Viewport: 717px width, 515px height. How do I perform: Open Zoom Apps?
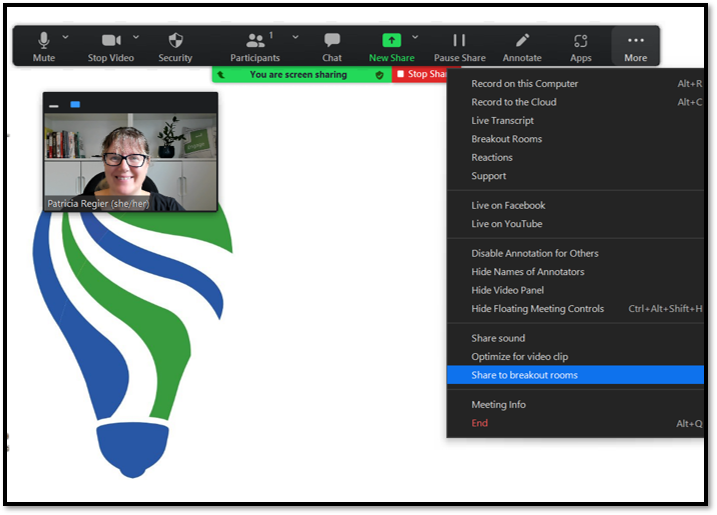pos(581,47)
